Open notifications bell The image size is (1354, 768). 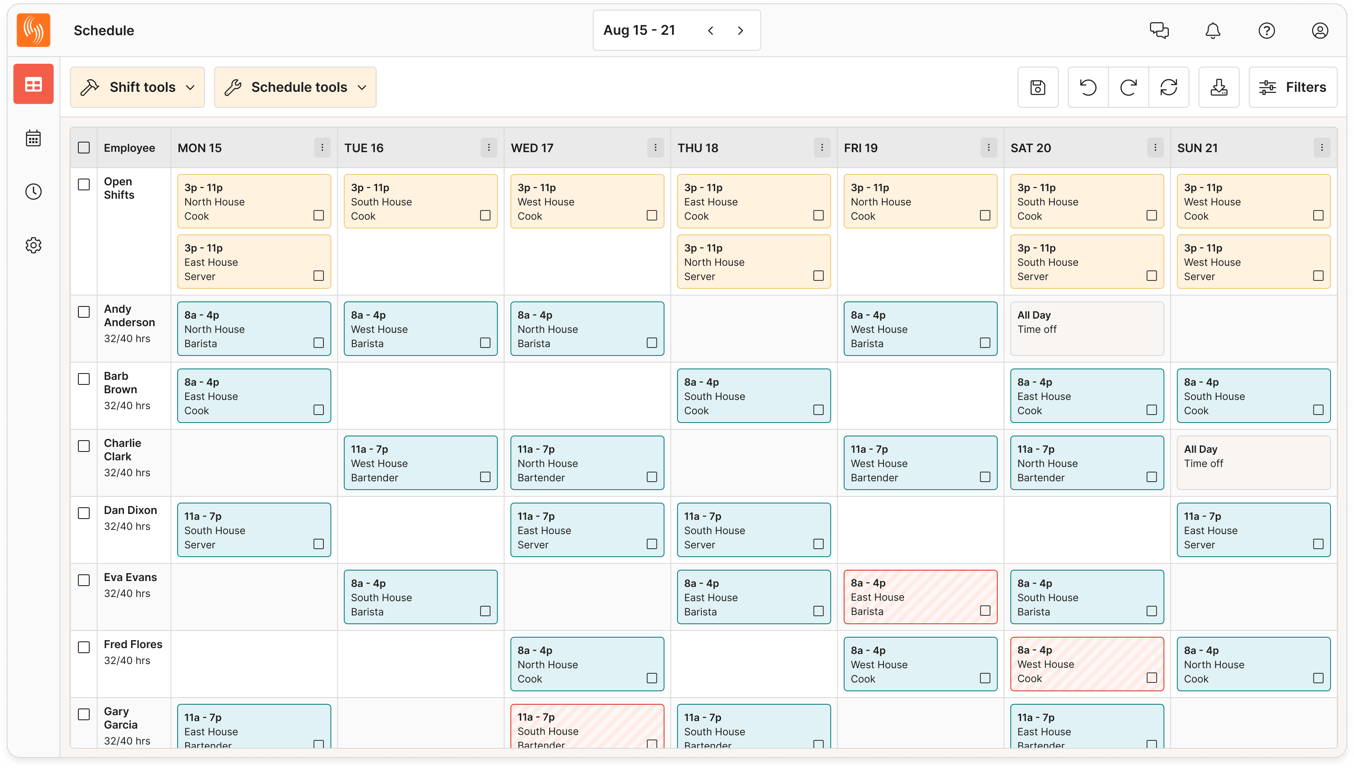[x=1213, y=31]
